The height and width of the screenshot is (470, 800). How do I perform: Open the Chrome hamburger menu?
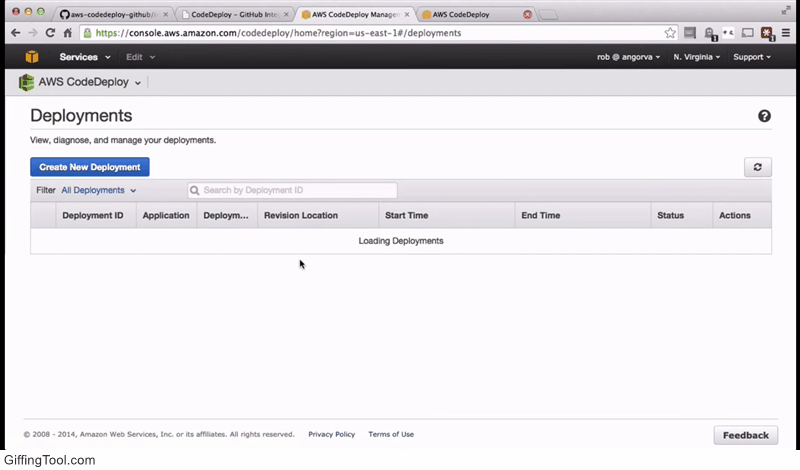pos(786,33)
